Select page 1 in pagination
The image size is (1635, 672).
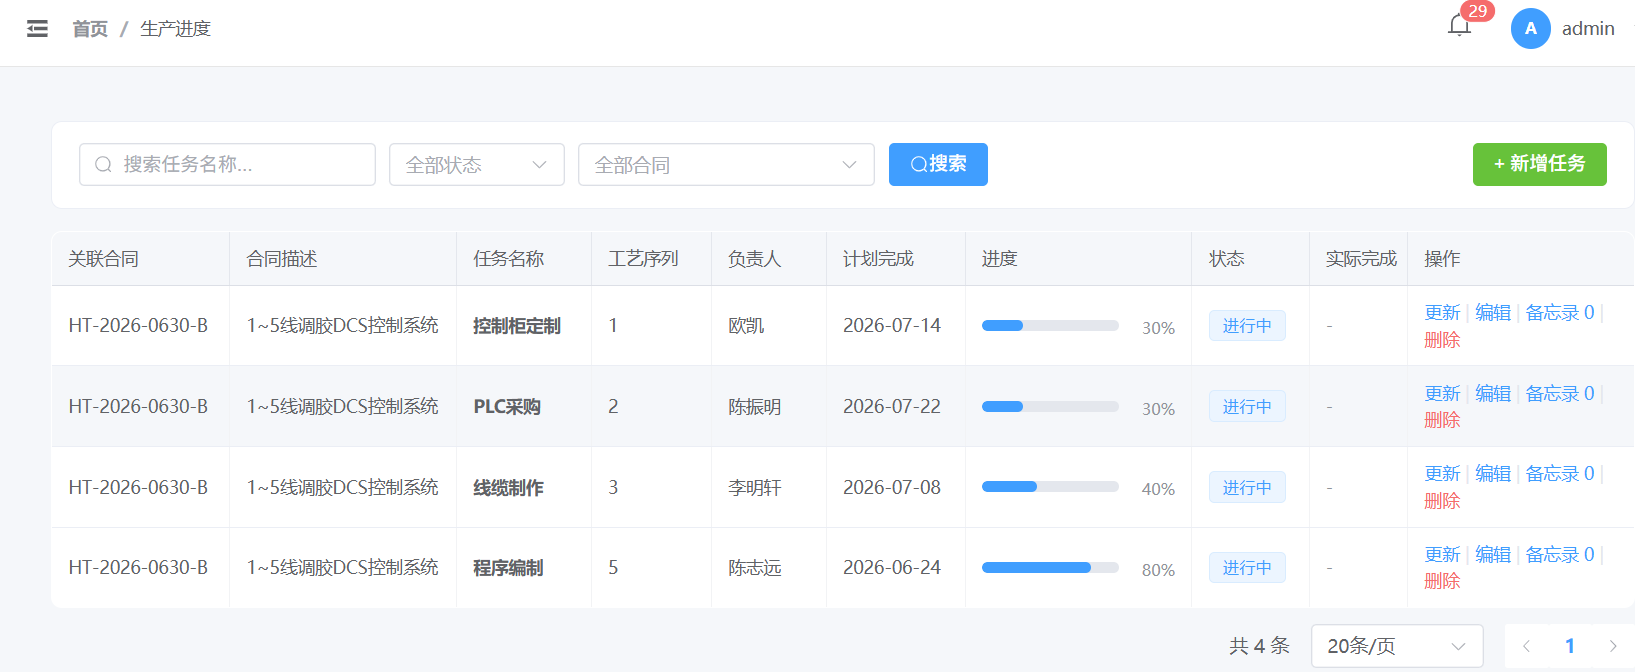(1570, 646)
